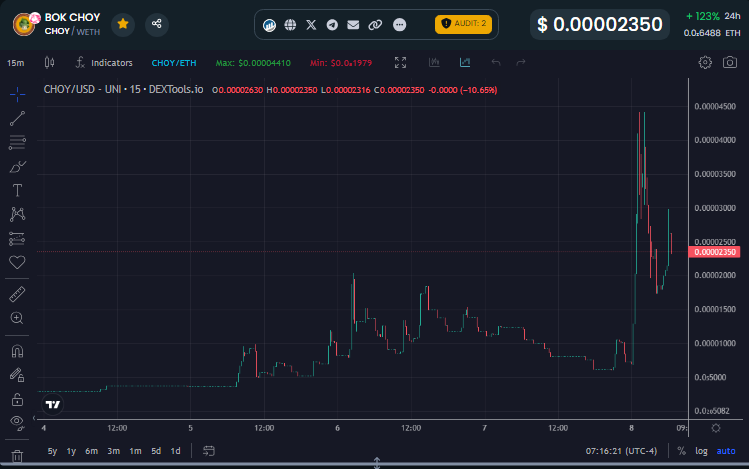Set chart range to 1y
The image size is (749, 469).
click(71, 451)
